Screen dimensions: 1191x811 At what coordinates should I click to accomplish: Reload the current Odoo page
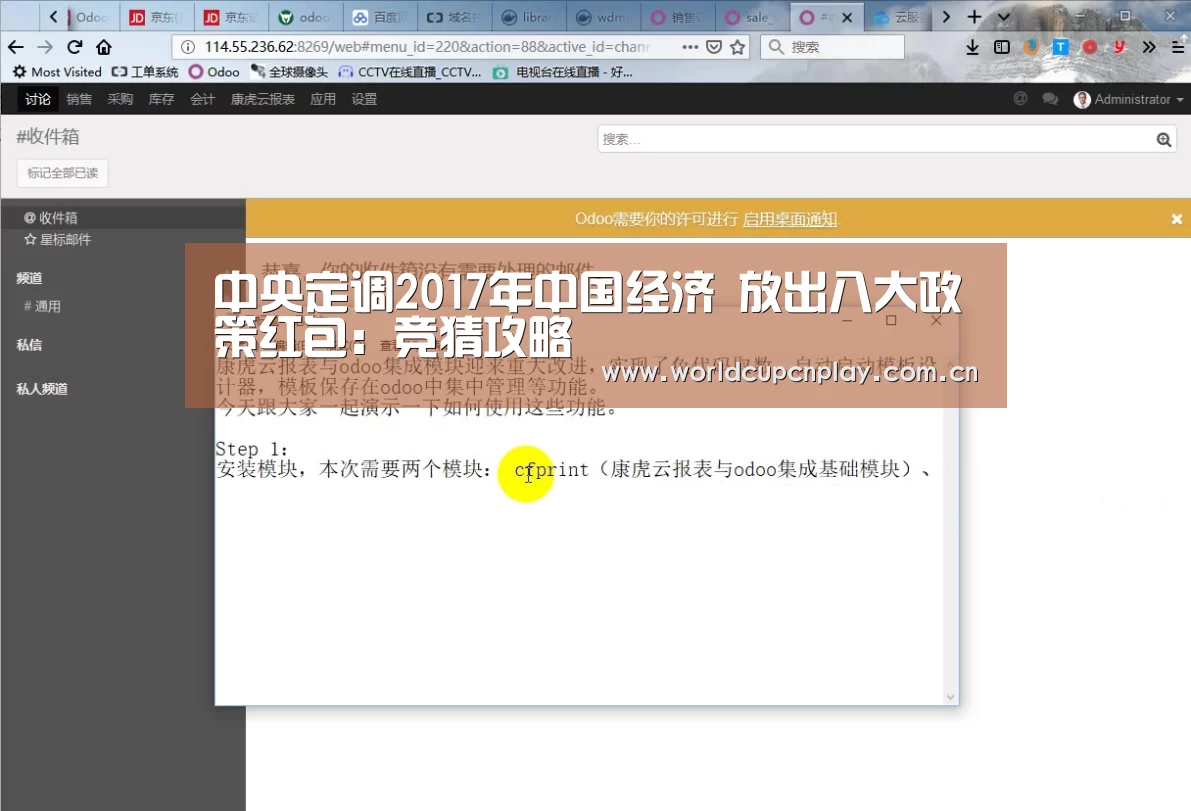point(74,47)
